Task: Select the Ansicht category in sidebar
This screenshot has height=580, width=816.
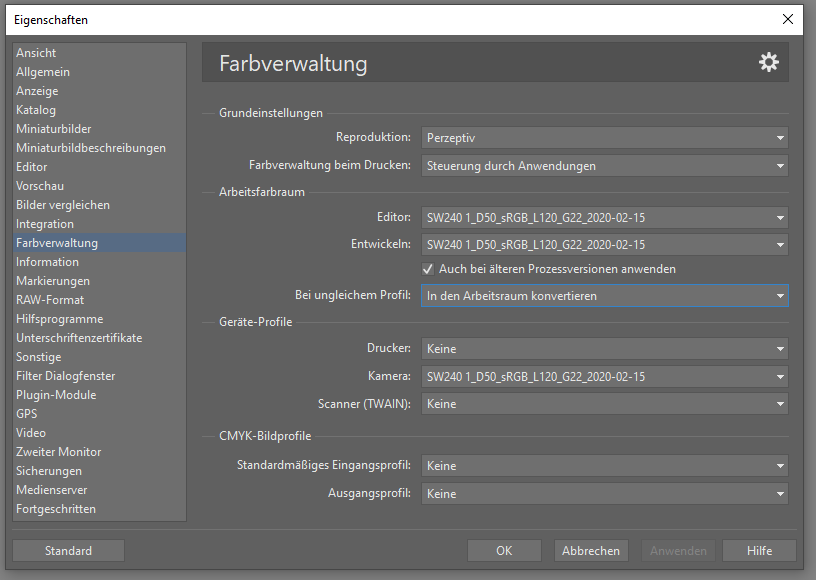Action: (x=36, y=53)
